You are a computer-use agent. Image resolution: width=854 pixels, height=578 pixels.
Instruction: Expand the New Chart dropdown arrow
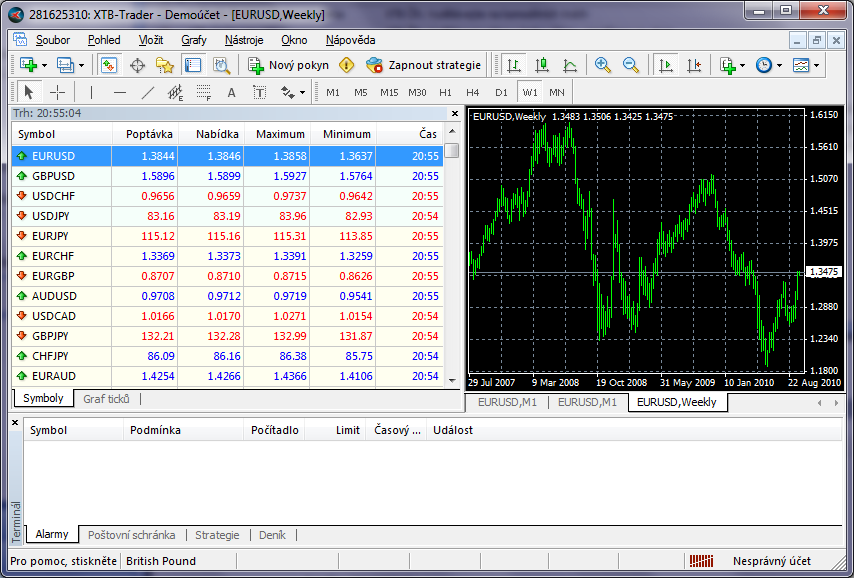tap(44, 66)
